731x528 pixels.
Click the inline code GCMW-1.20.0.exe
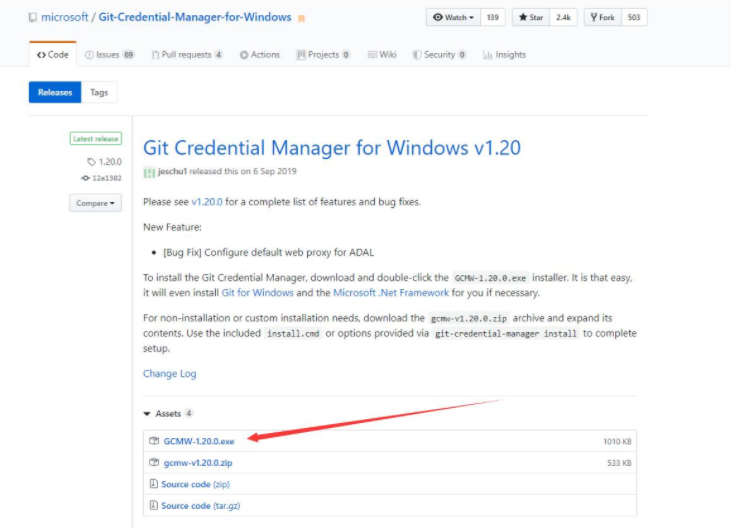(x=490, y=278)
